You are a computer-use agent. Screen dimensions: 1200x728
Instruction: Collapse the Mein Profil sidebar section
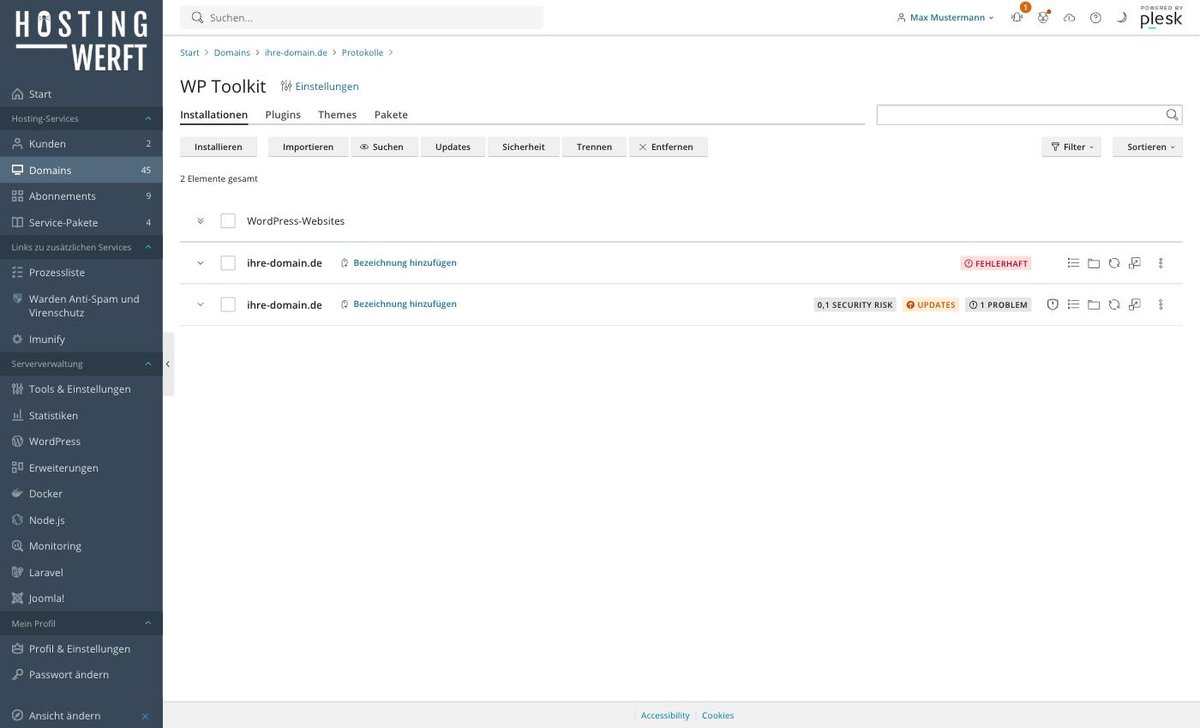click(x=148, y=624)
